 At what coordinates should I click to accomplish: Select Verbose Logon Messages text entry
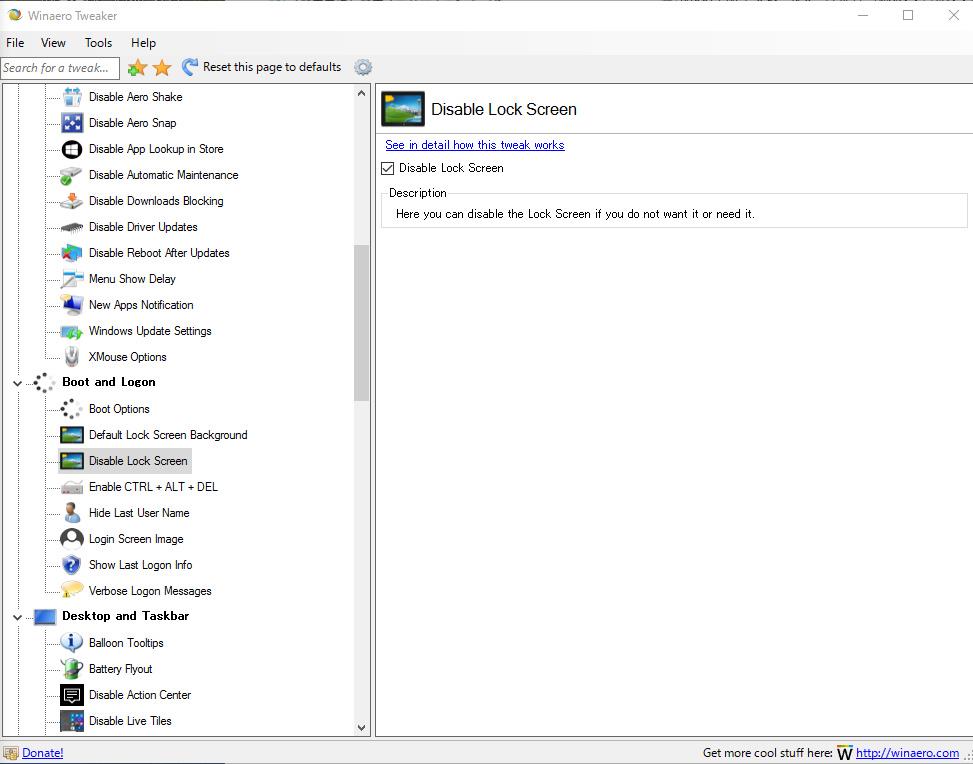pos(150,591)
